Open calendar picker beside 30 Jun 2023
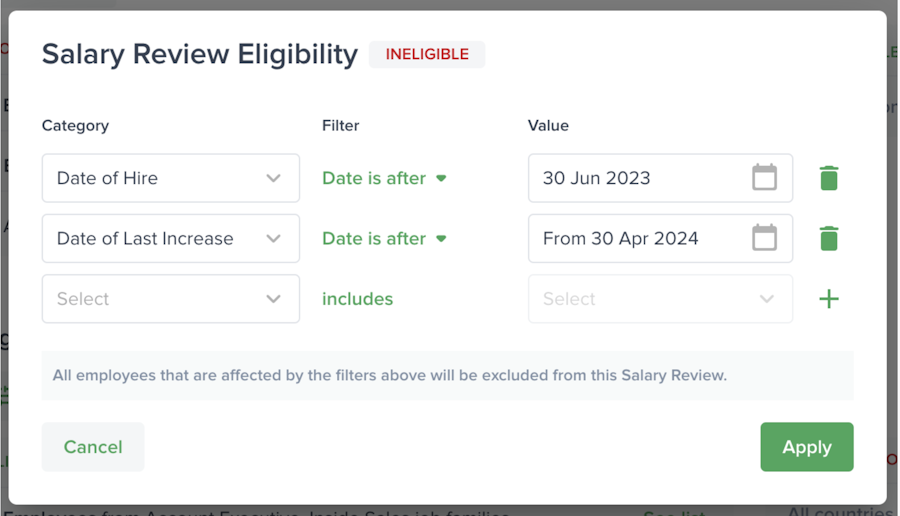 coord(764,178)
